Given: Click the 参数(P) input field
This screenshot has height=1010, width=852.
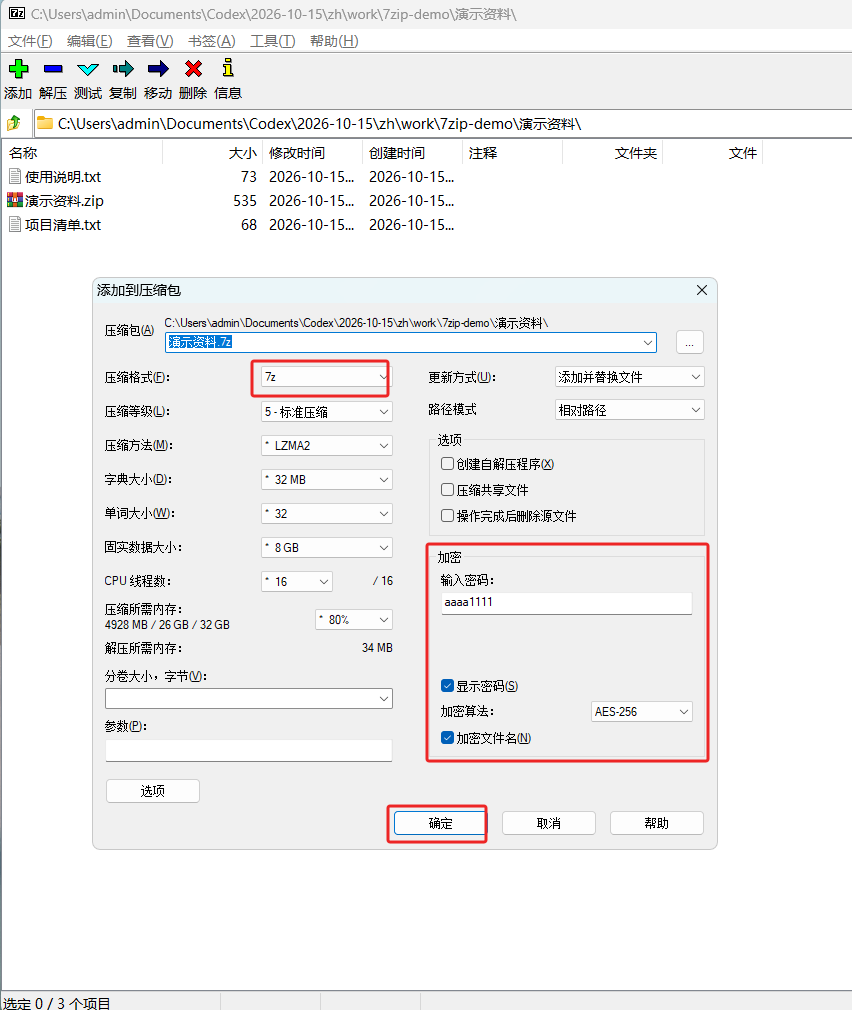Looking at the screenshot, I should [x=249, y=750].
